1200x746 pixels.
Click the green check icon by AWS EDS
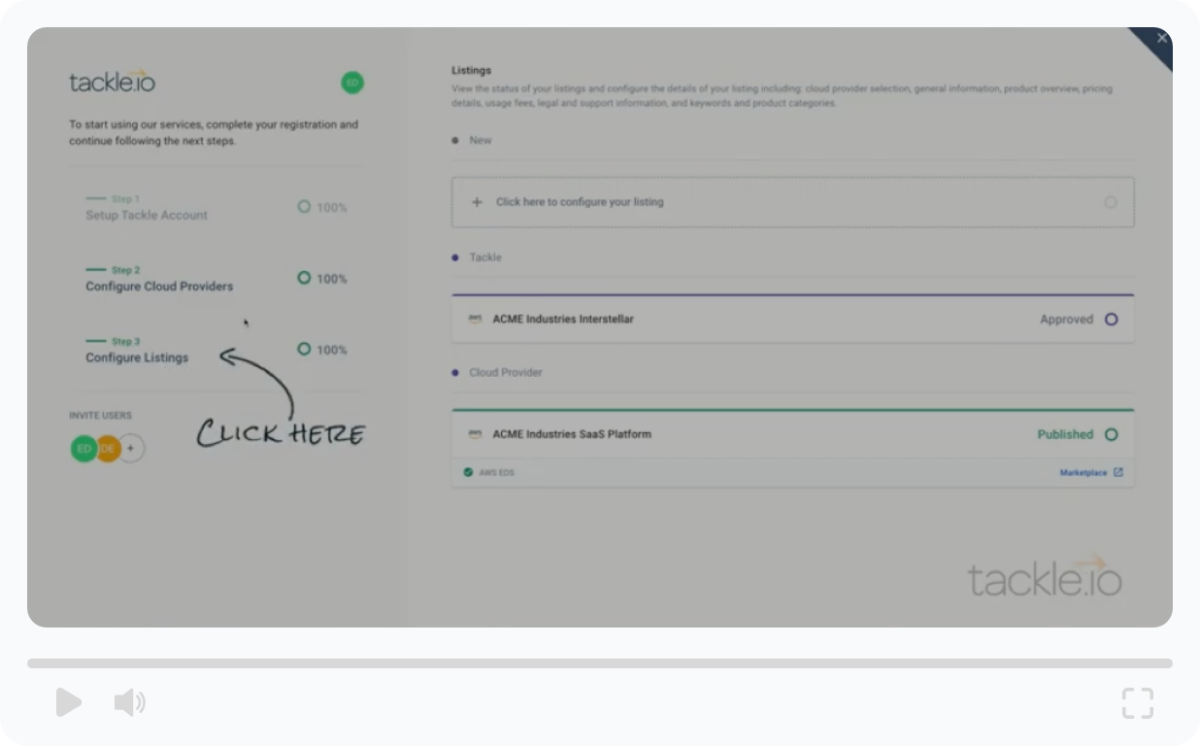[468, 472]
